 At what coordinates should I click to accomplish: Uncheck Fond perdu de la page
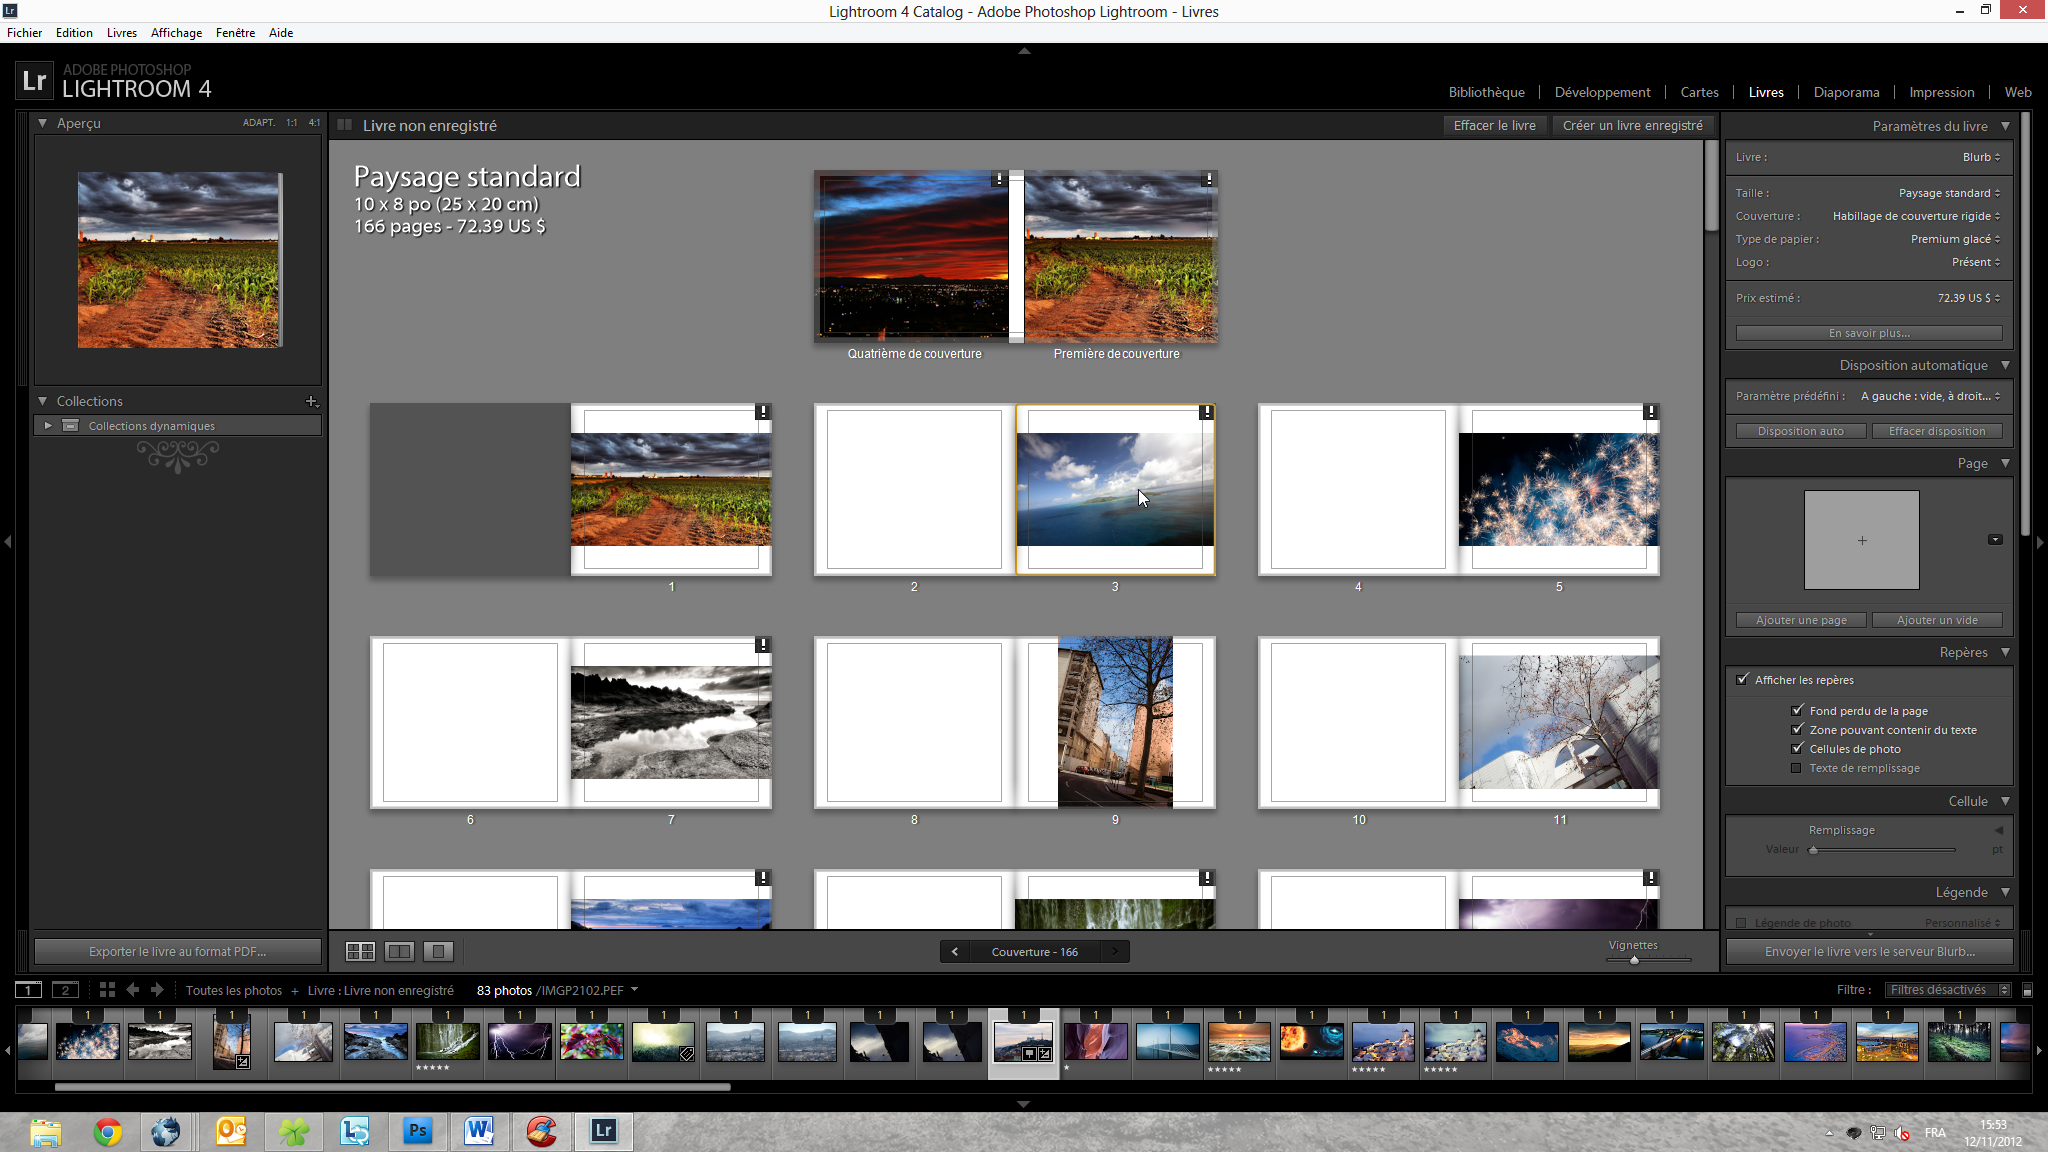click(x=1797, y=711)
